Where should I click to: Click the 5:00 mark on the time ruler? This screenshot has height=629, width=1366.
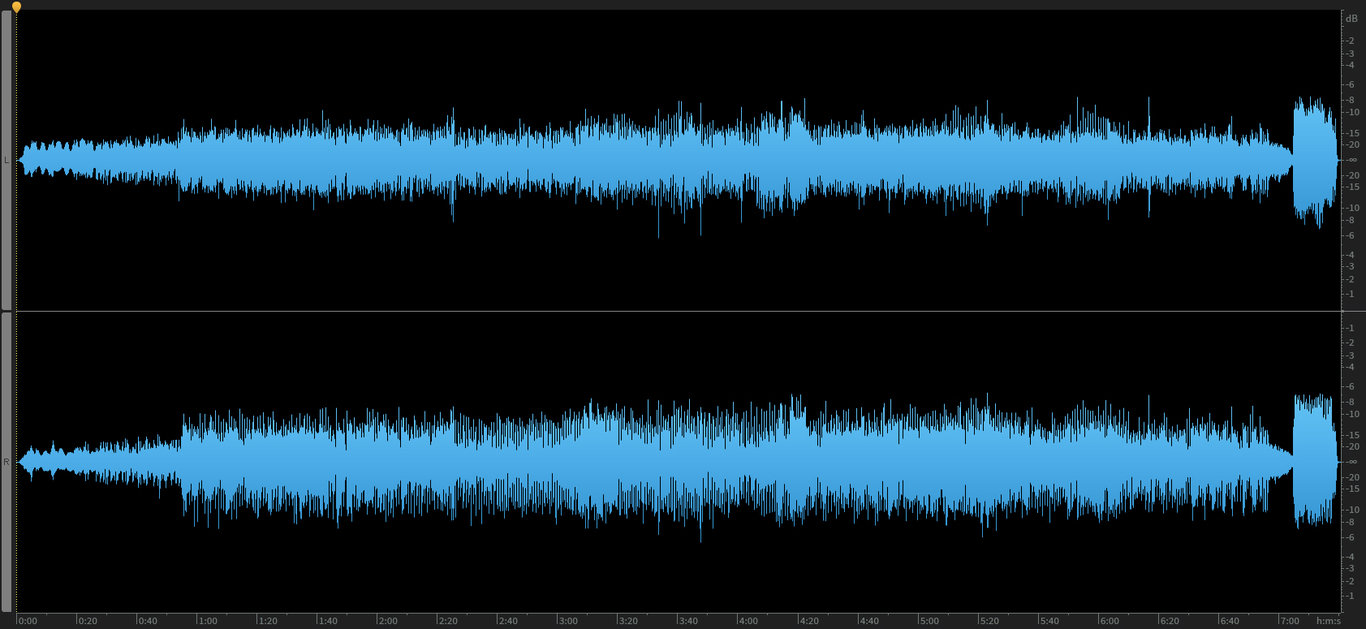[929, 621]
